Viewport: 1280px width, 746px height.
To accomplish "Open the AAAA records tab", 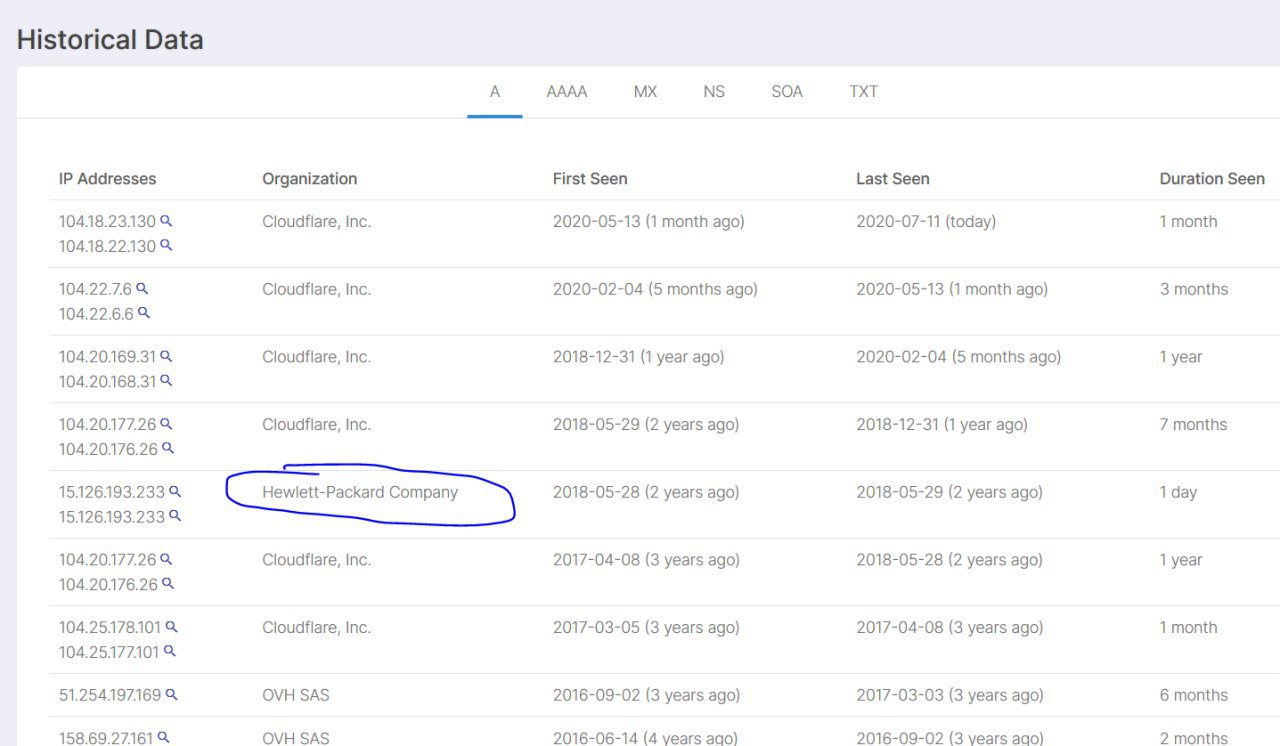I will [x=567, y=92].
